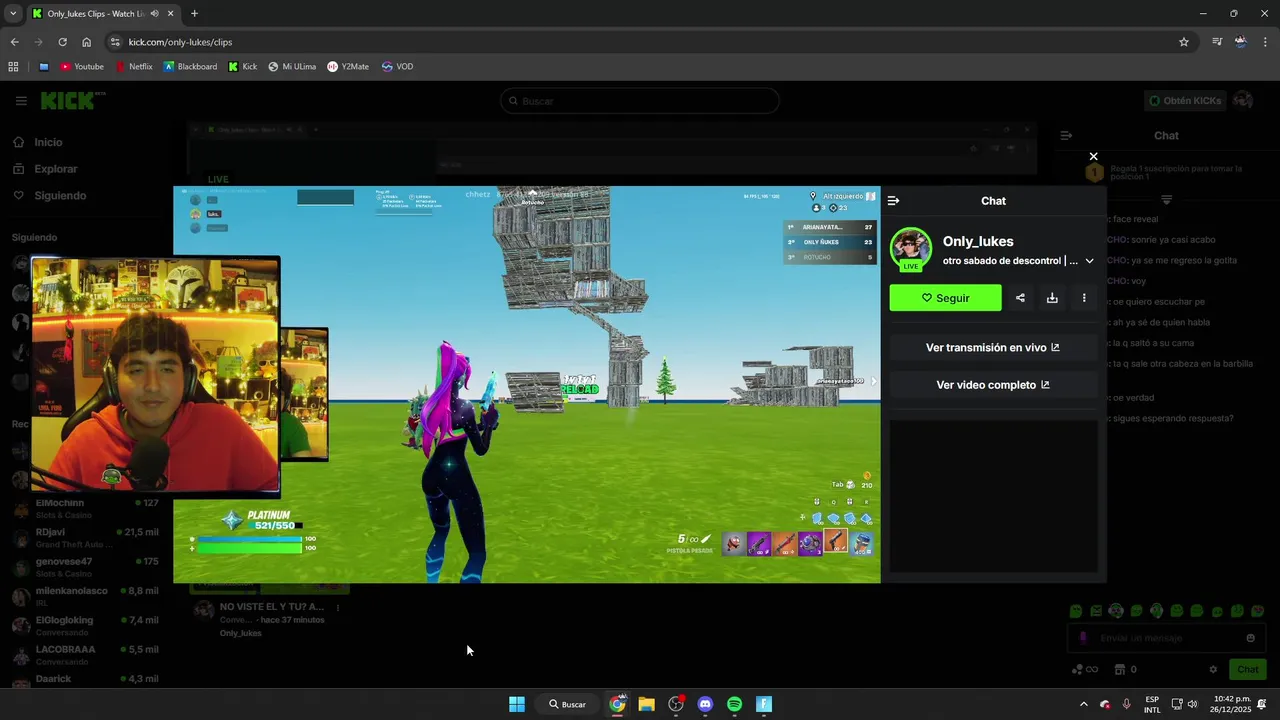Open the Kick hamburger menu
The height and width of the screenshot is (720, 1280).
(x=21, y=101)
